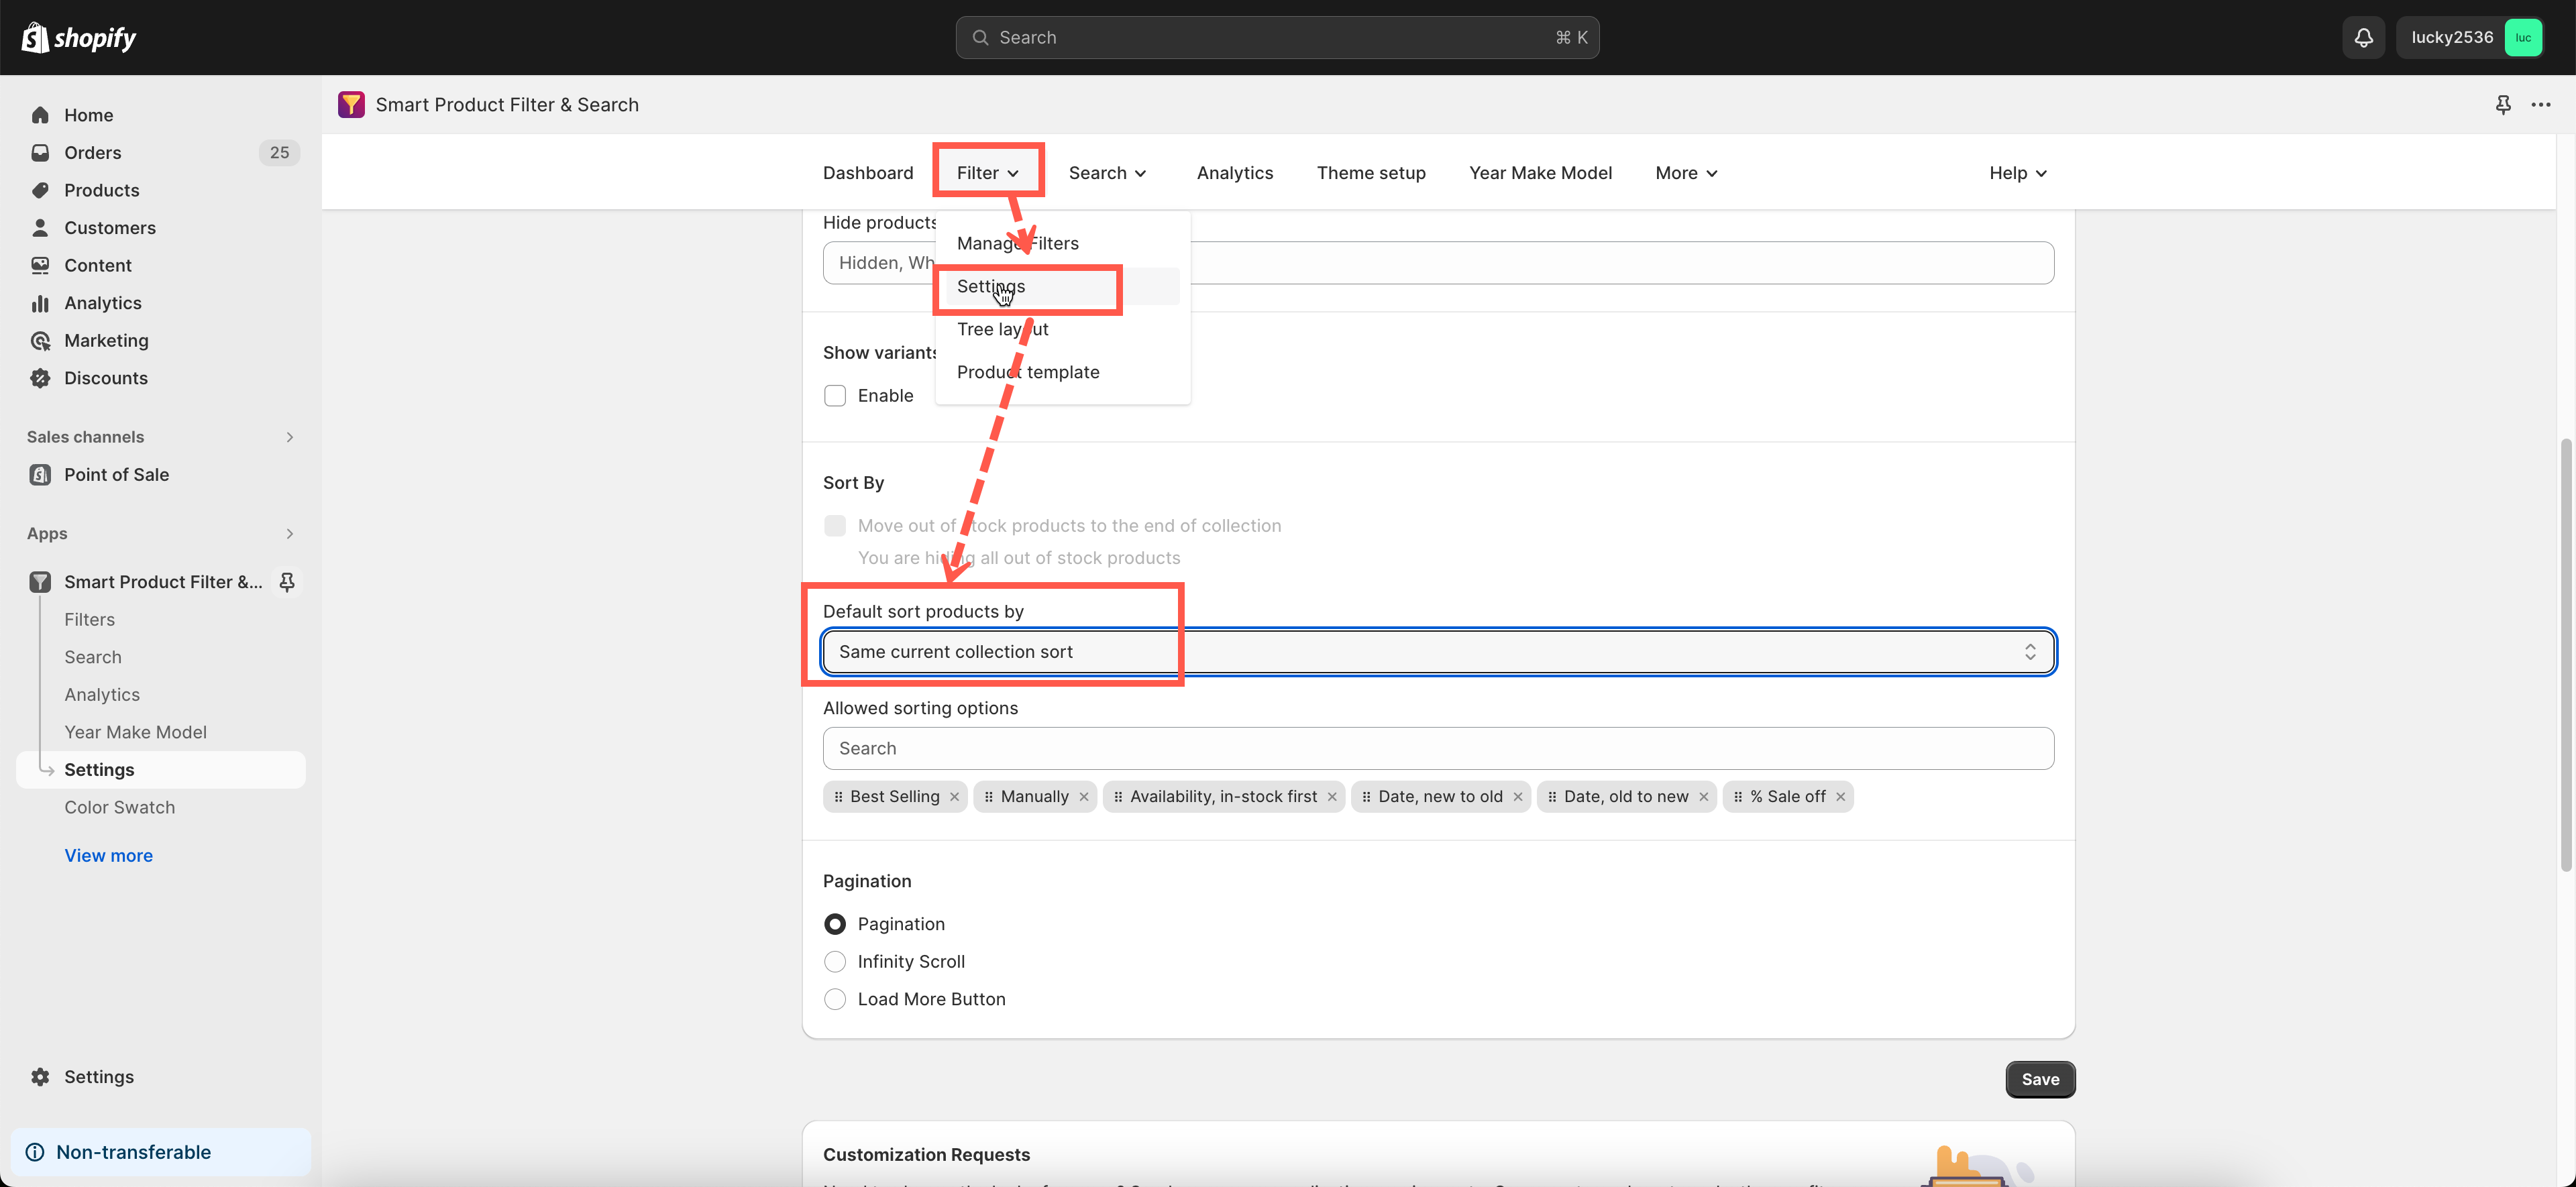Select the Discounts icon in sidebar
The height and width of the screenshot is (1187, 2576).
tap(40, 378)
